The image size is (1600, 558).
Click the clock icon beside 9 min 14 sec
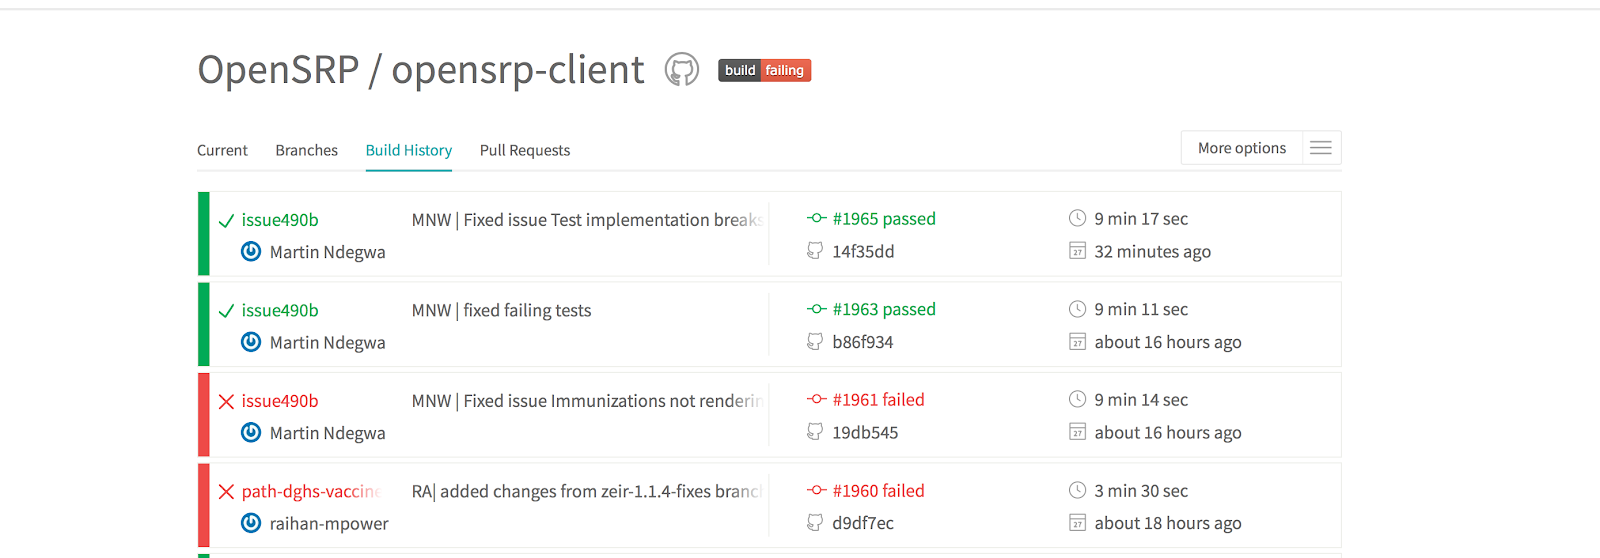click(1077, 399)
